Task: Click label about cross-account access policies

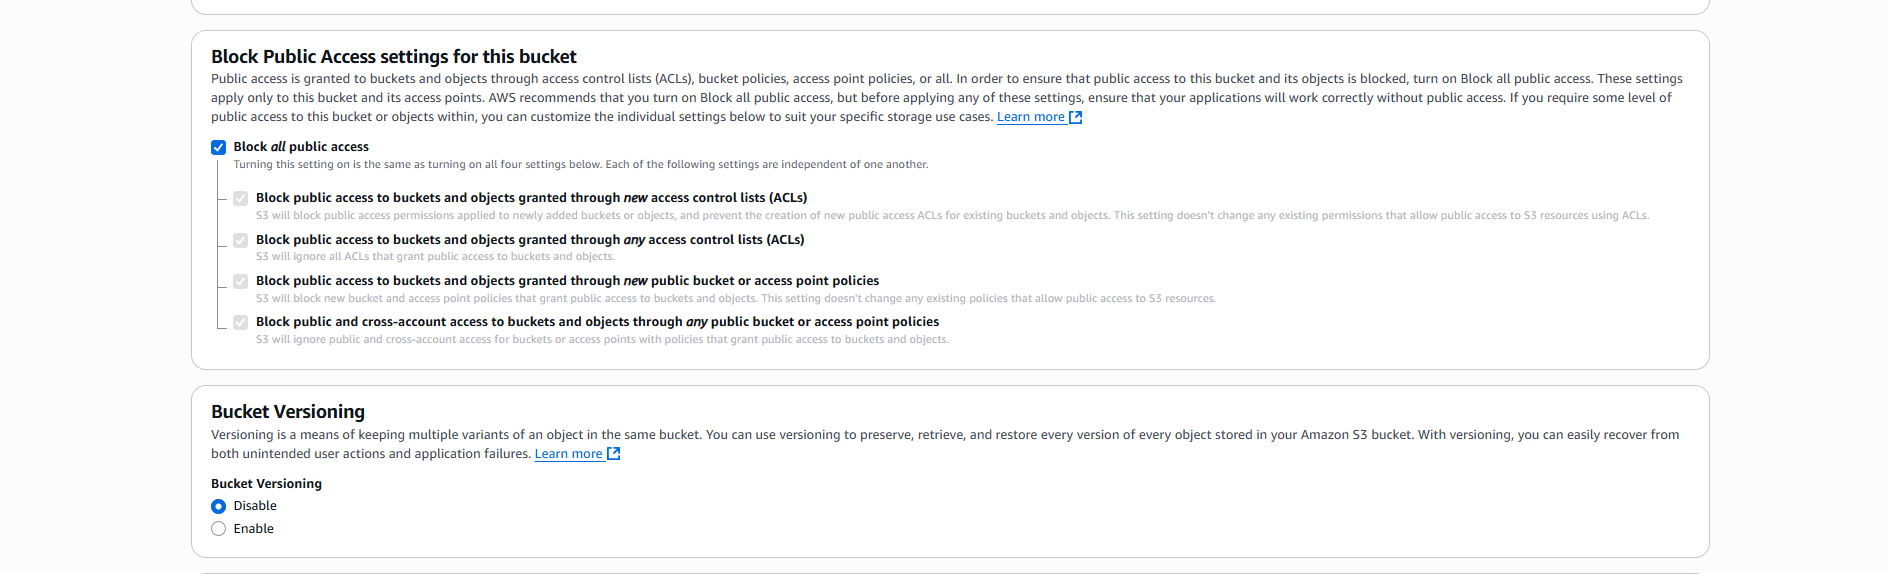Action: coord(597,322)
